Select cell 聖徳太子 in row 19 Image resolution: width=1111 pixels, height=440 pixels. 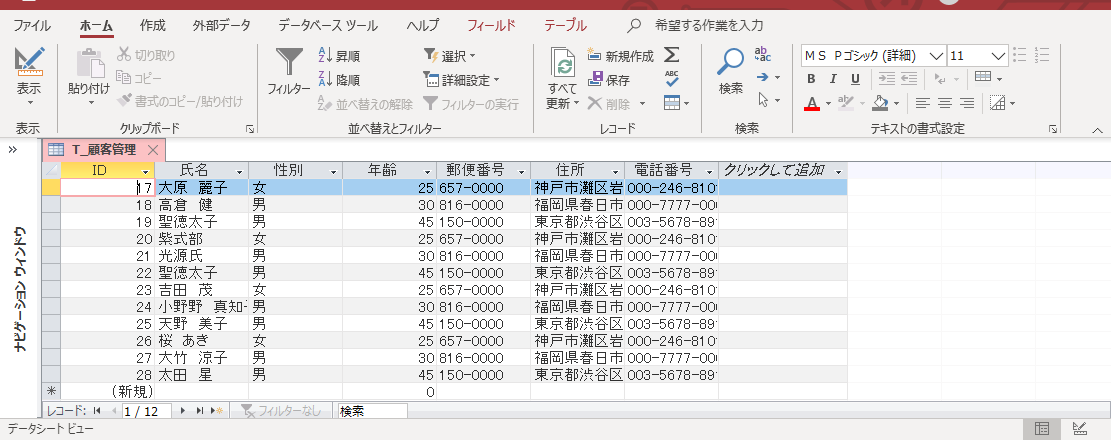click(201, 222)
